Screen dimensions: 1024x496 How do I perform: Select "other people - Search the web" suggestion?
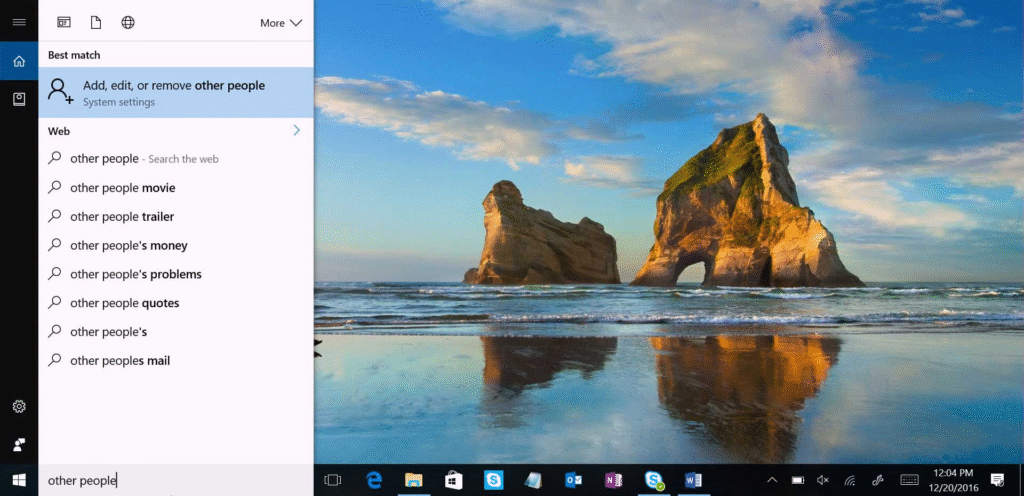point(176,159)
